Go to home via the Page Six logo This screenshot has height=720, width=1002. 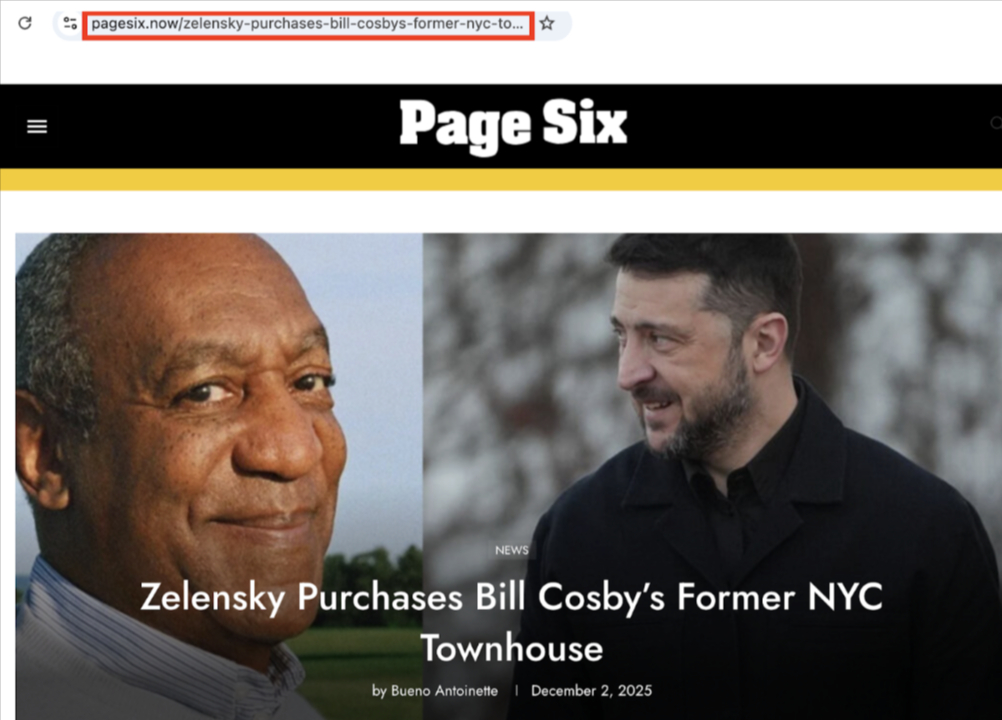pos(513,126)
